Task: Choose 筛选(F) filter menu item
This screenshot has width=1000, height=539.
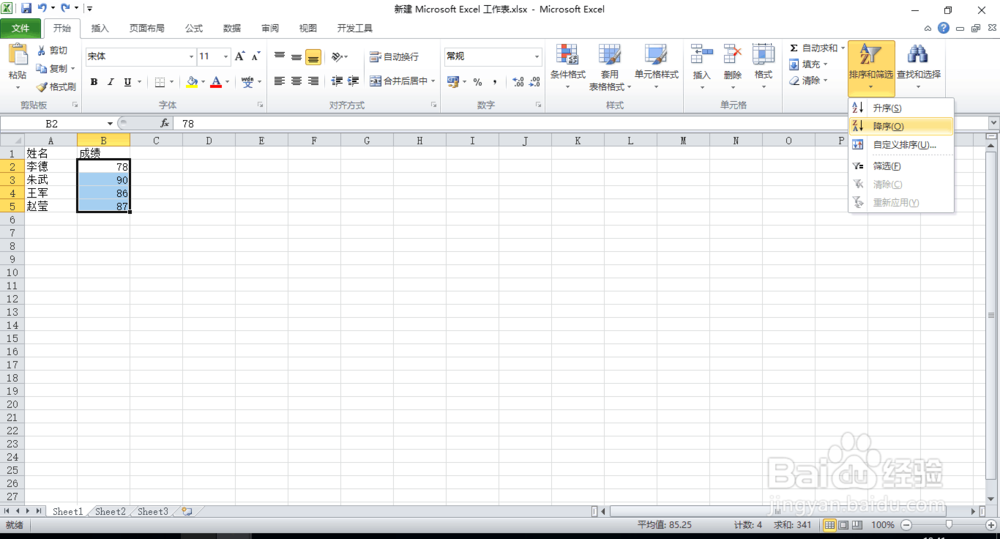Action: (x=901, y=166)
